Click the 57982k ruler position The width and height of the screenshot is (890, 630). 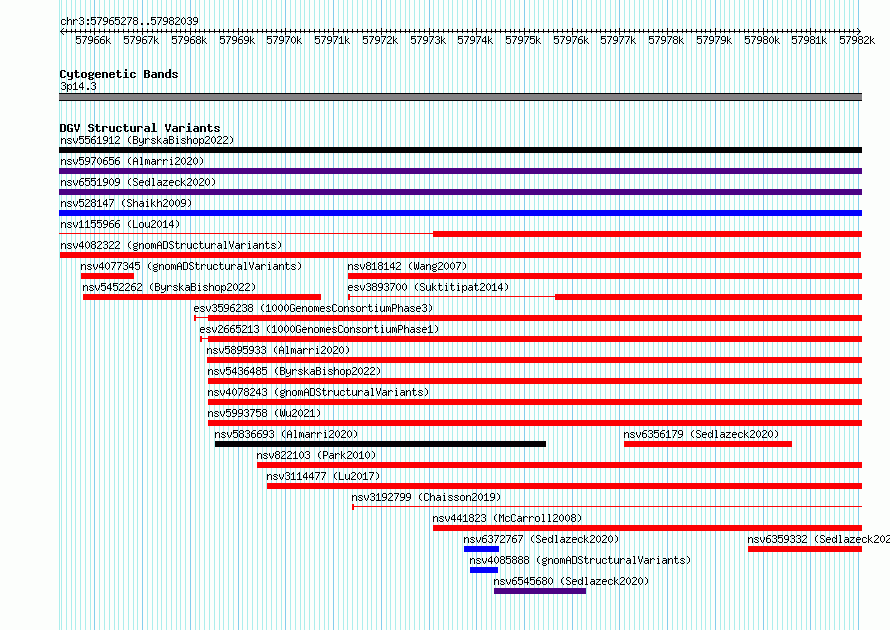tap(857, 40)
